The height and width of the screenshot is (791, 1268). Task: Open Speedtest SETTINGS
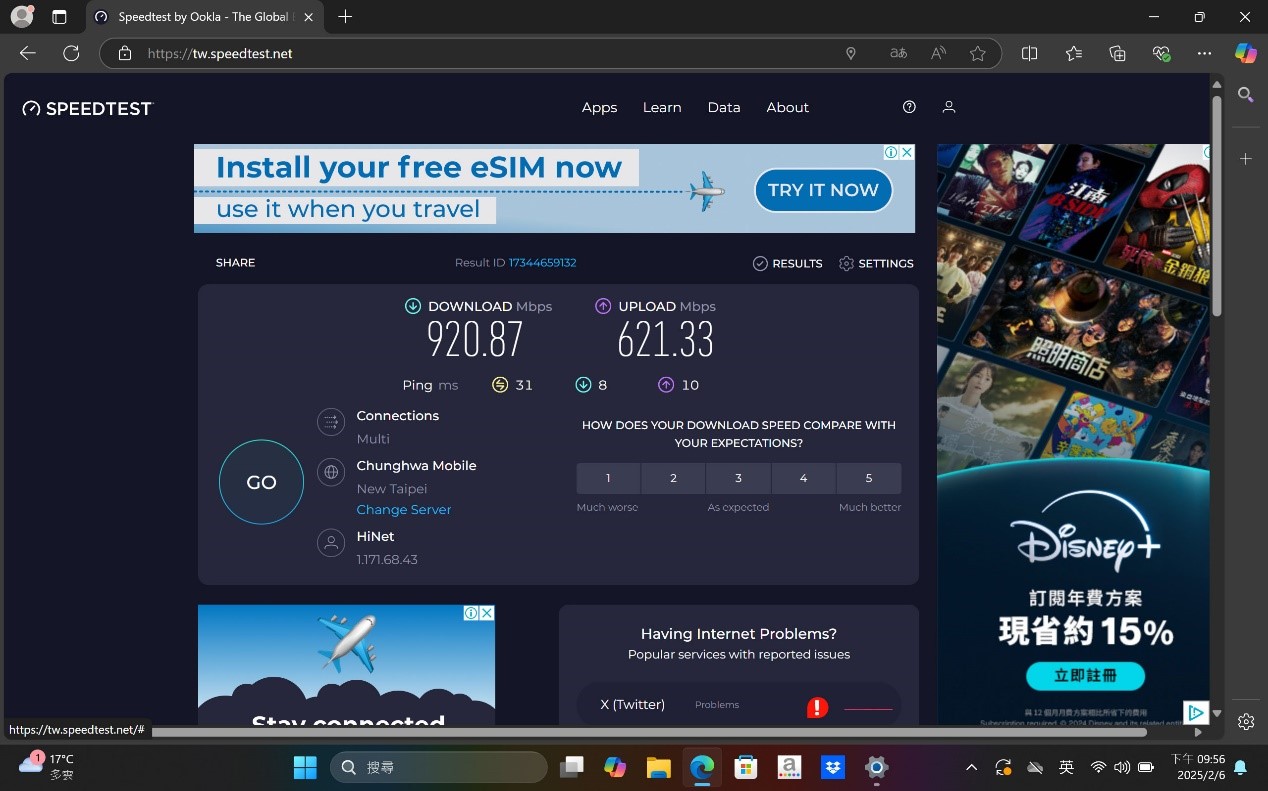pos(876,263)
